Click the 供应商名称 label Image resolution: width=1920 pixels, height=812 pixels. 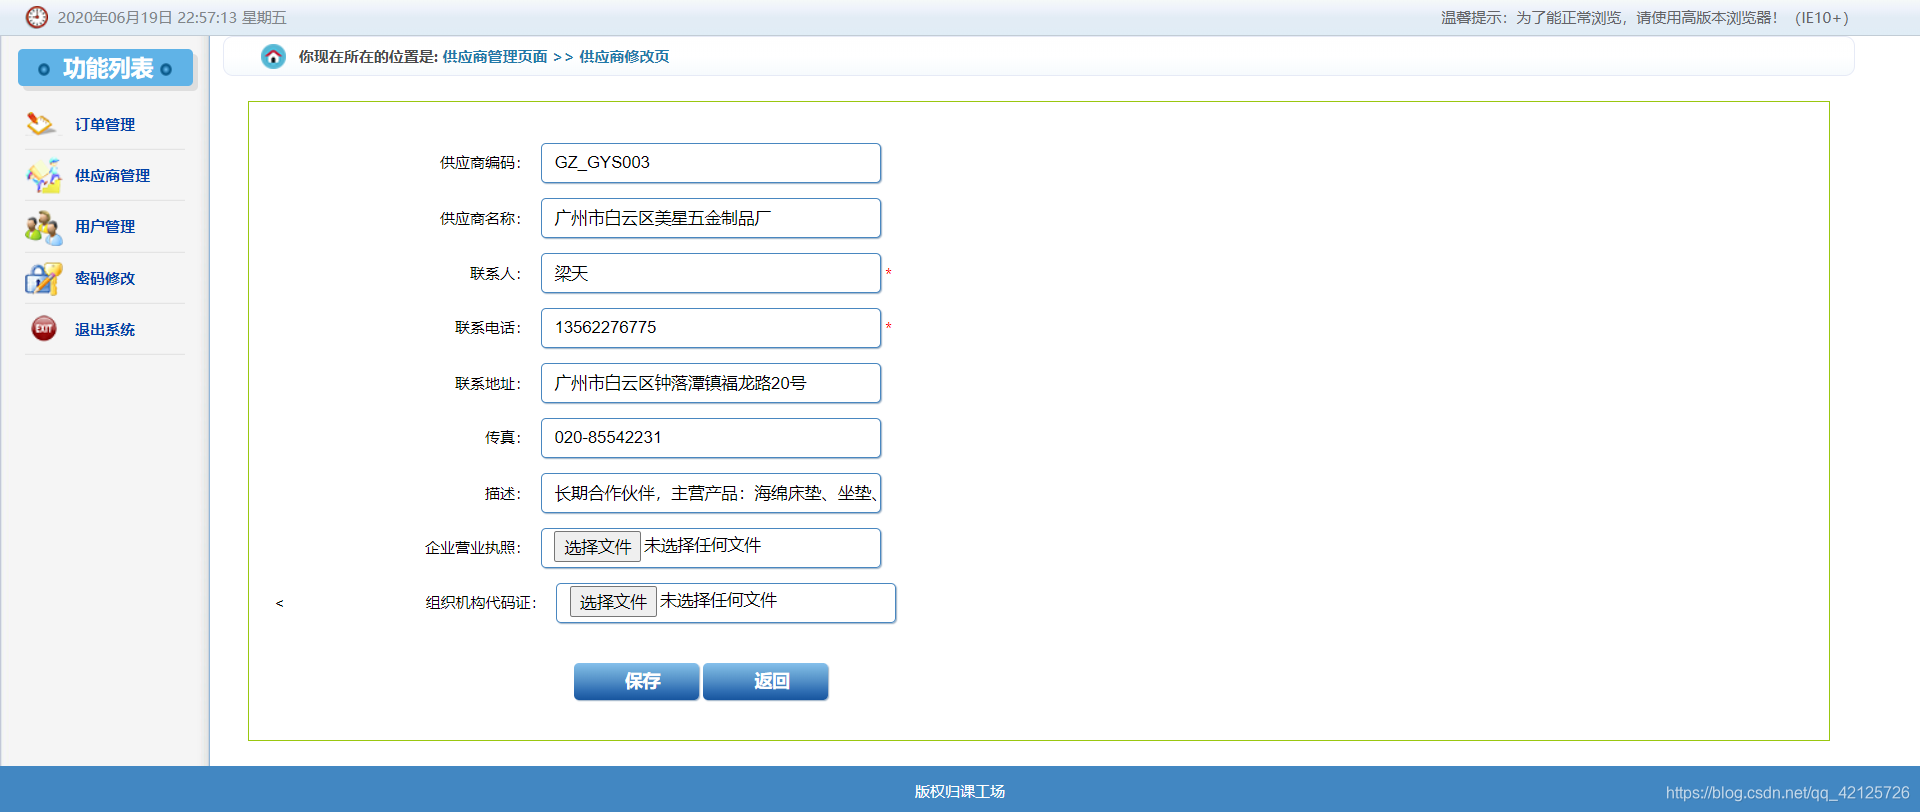click(x=481, y=218)
